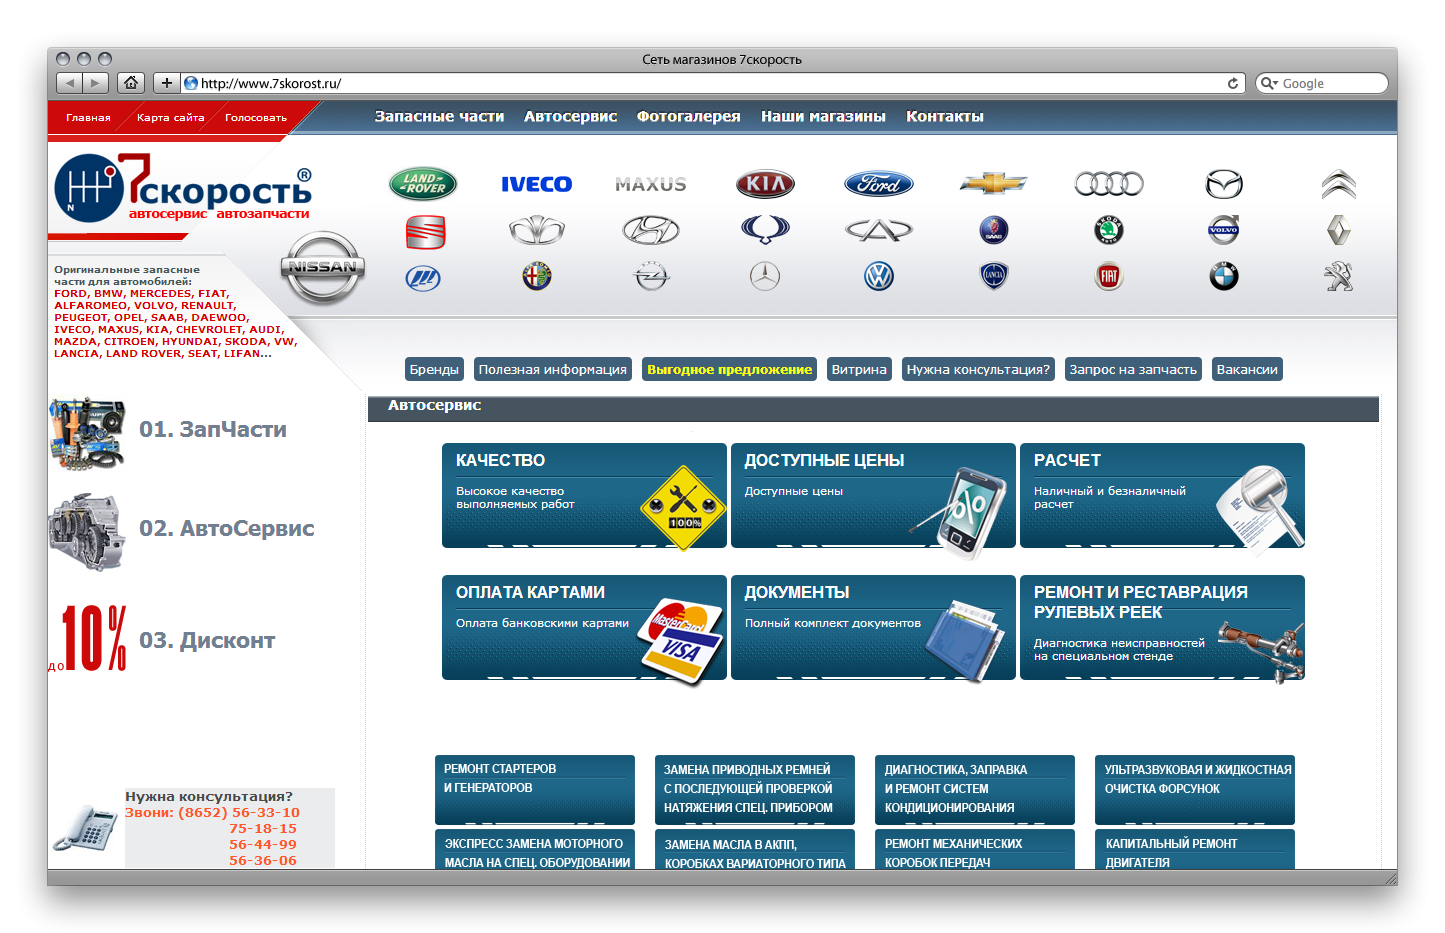Image resolution: width=1445 pixels, height=933 pixels.
Task: Click the Audi four-rings logo
Action: [x=1109, y=184]
